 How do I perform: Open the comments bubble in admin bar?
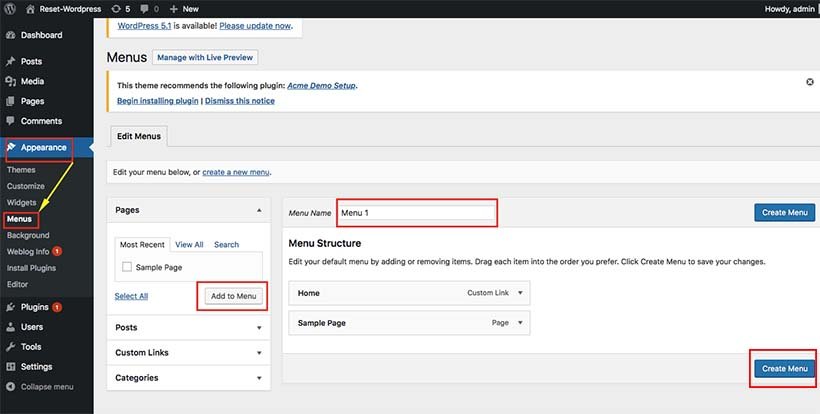click(144, 9)
